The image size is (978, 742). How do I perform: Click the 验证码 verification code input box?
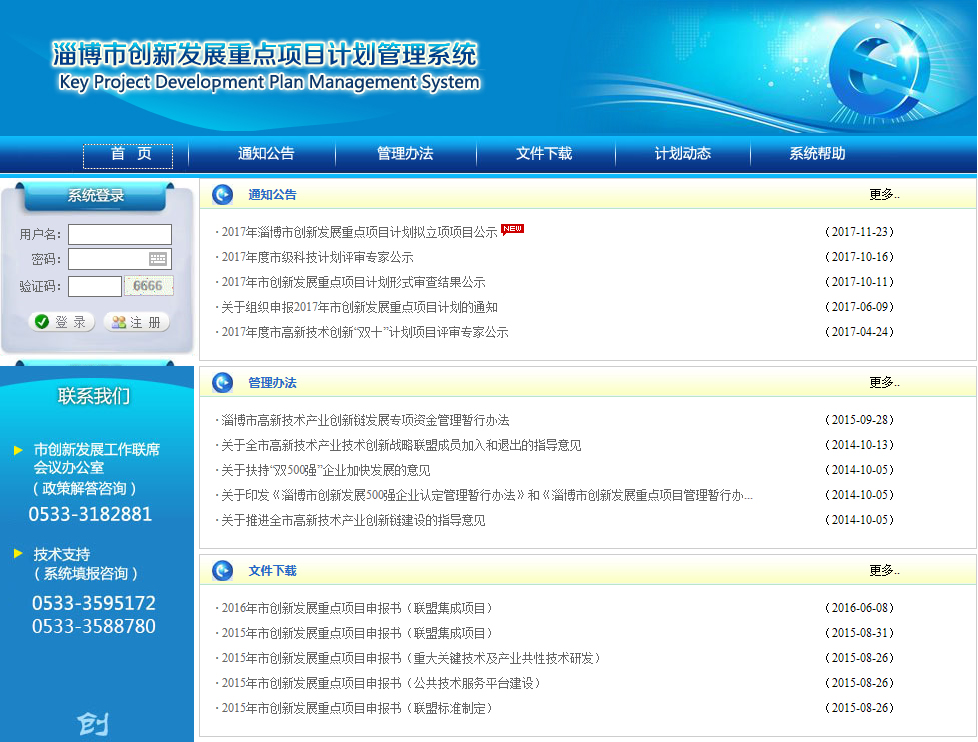(x=95, y=286)
